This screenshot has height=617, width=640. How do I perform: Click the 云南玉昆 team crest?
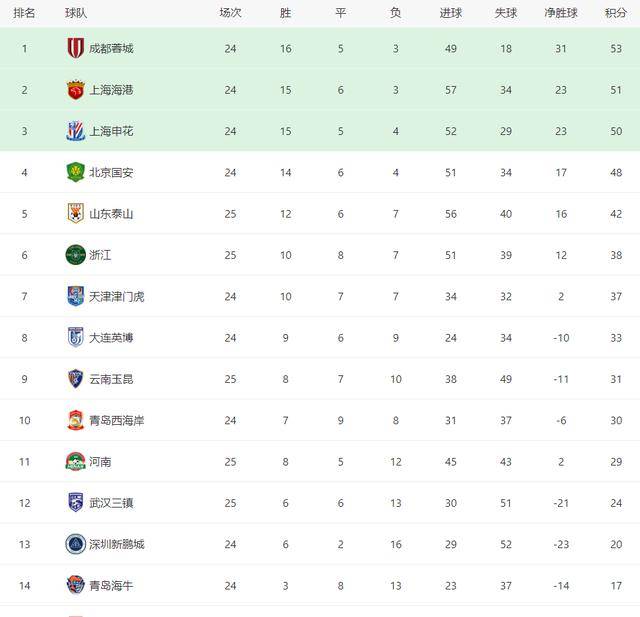coord(76,379)
